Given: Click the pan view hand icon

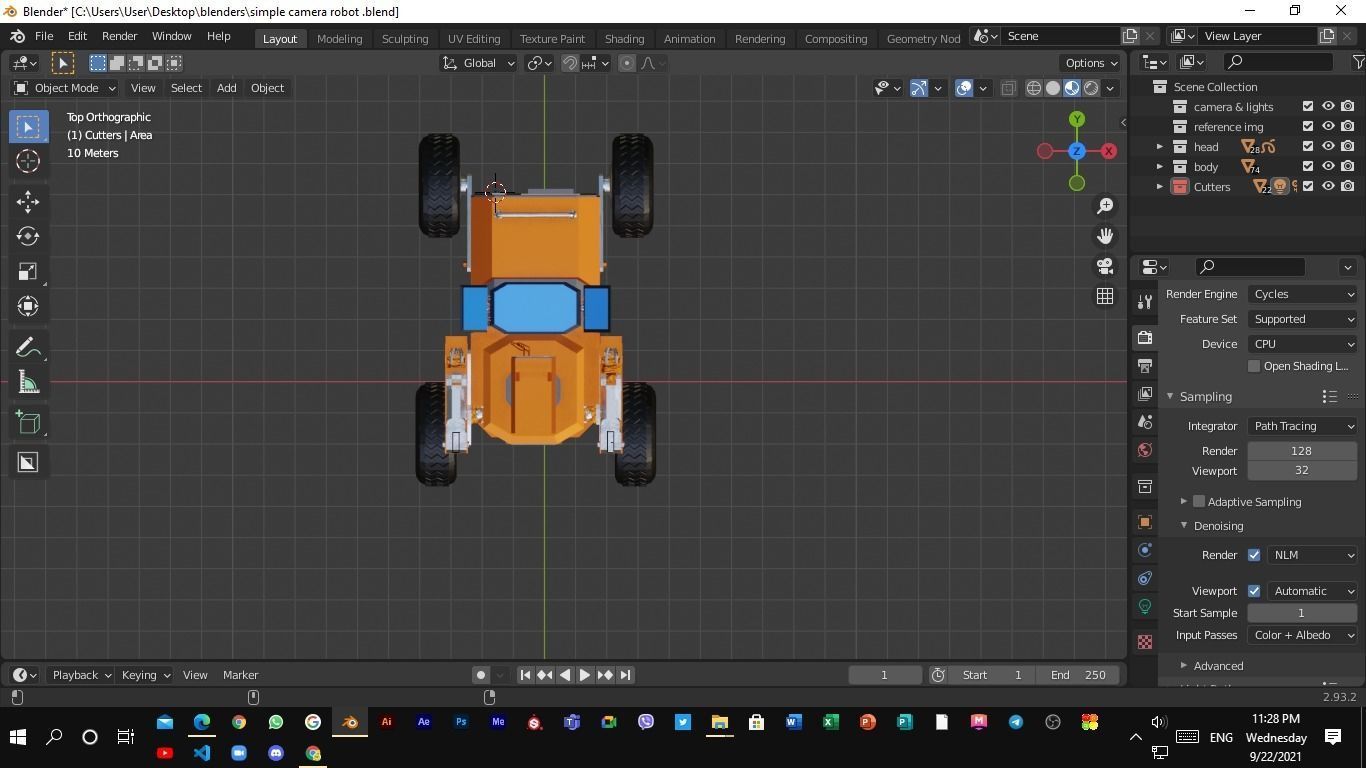Looking at the screenshot, I should pyautogui.click(x=1105, y=236).
